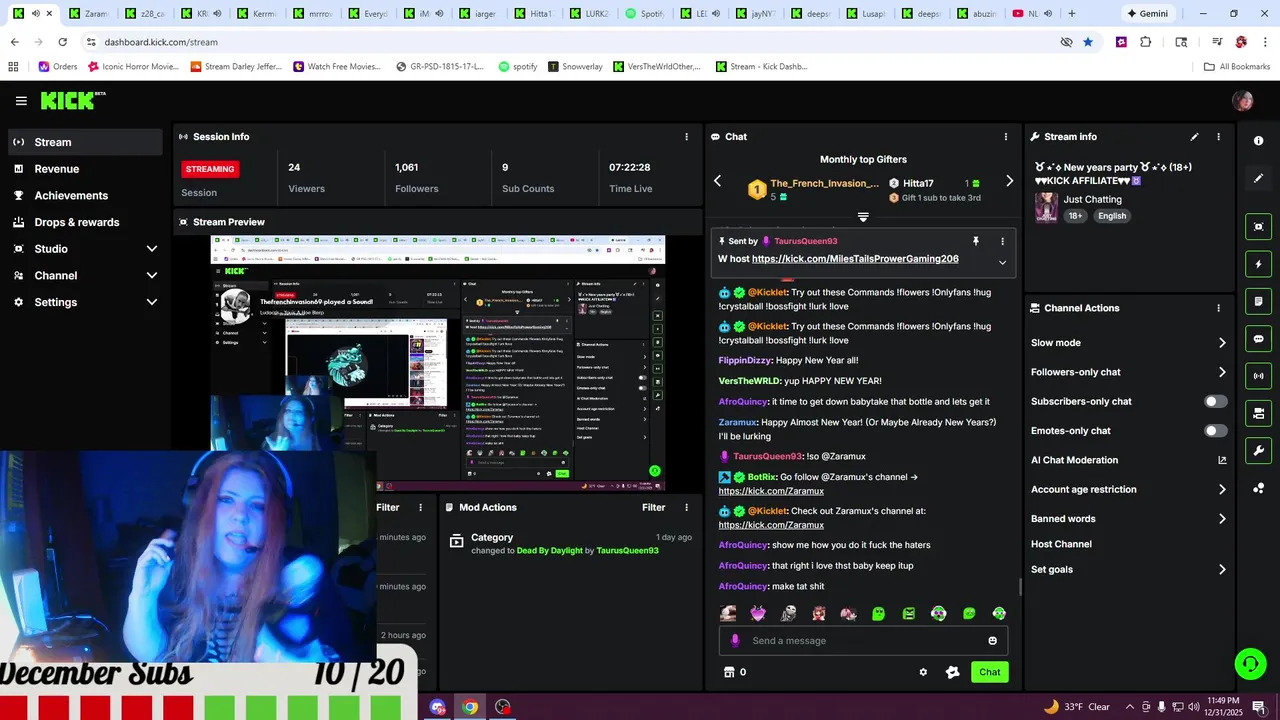Viewport: 1280px width, 720px height.
Task: Open Chrome from the Windows taskbar
Action: pyautogui.click(x=470, y=707)
